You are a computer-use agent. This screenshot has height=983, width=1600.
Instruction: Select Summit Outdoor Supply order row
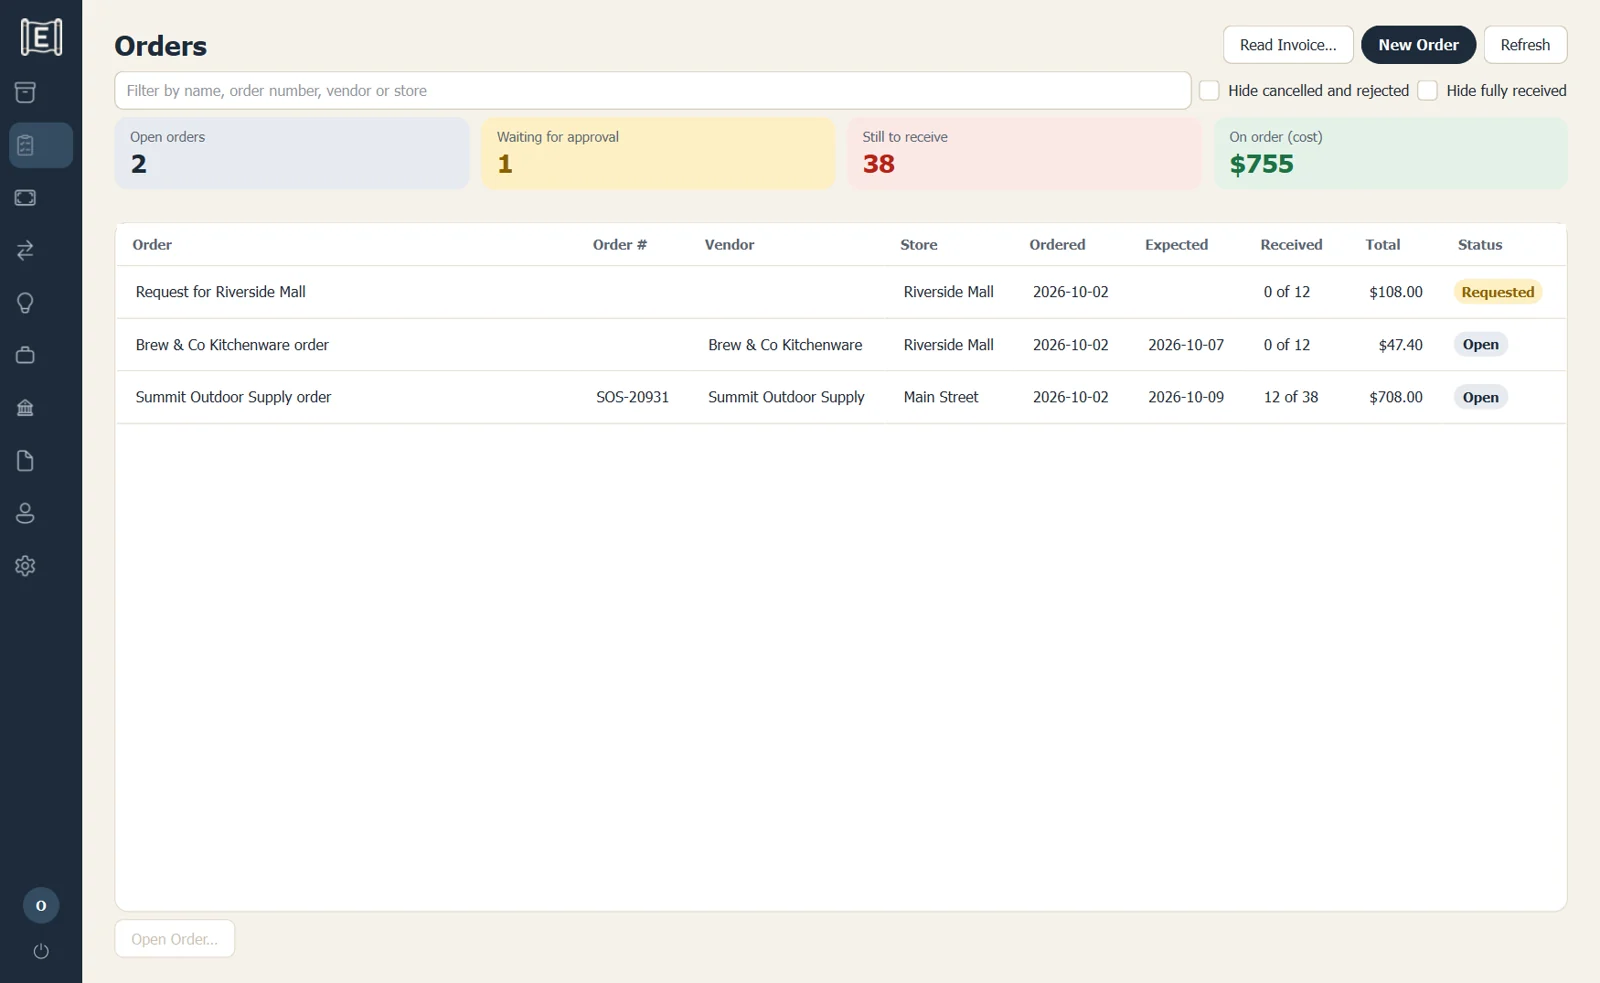(841, 397)
